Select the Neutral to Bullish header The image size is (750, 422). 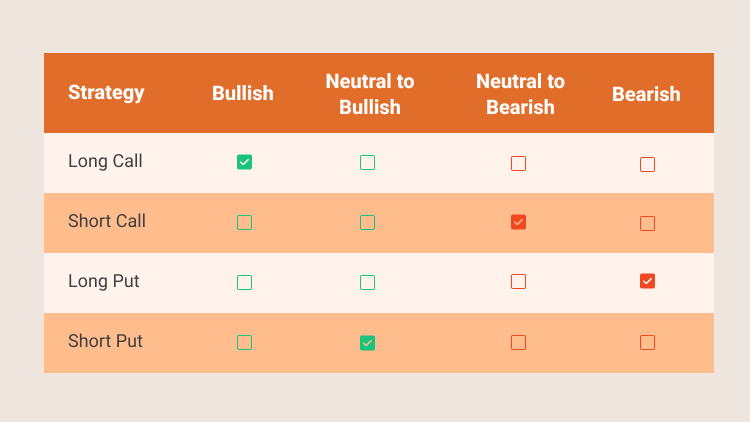[370, 94]
